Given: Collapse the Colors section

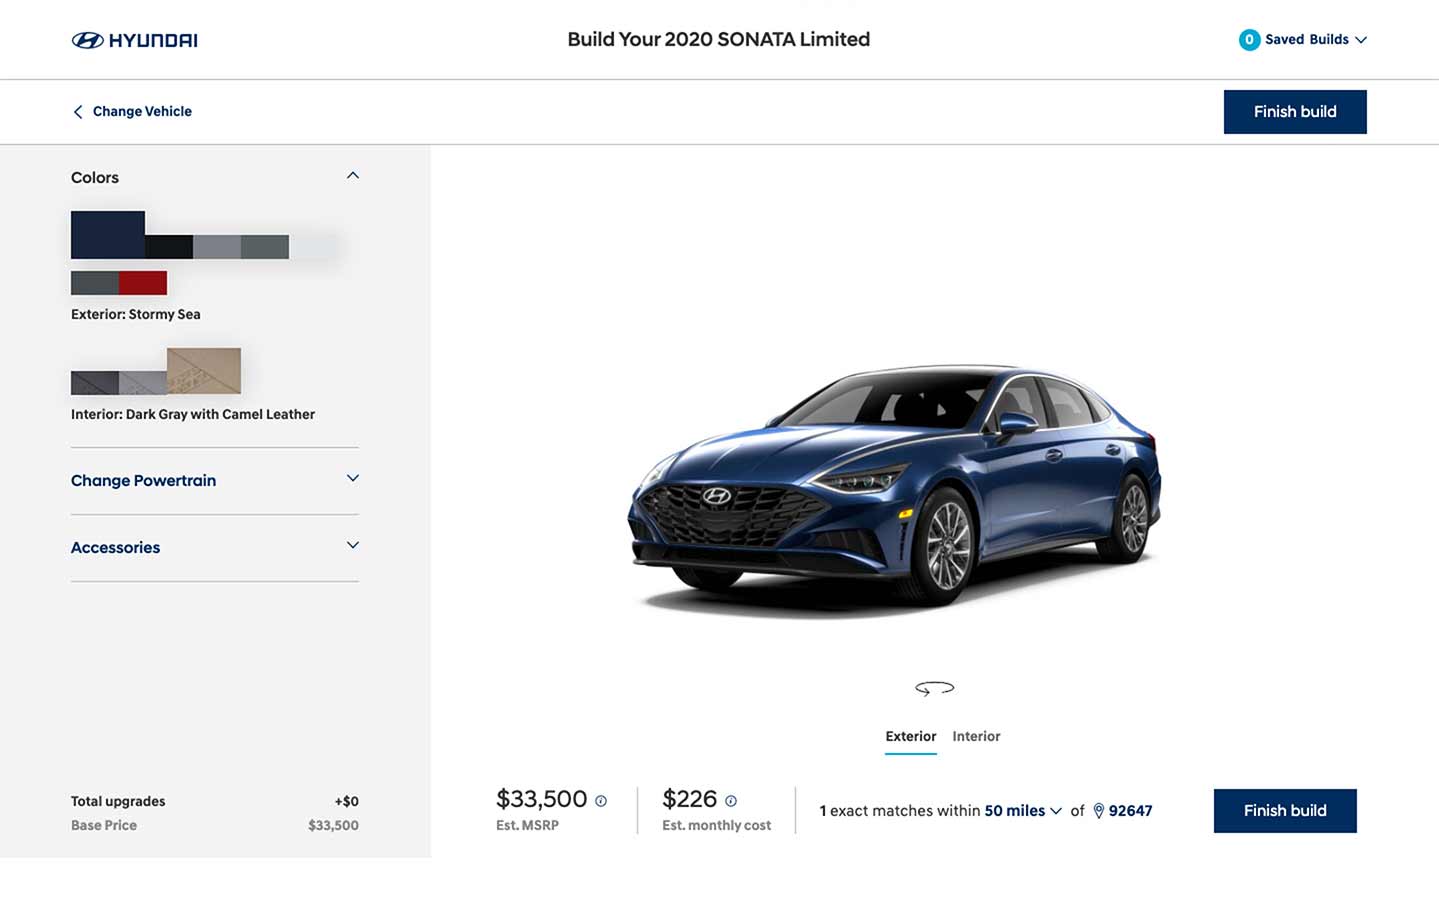Looking at the screenshot, I should (x=352, y=176).
